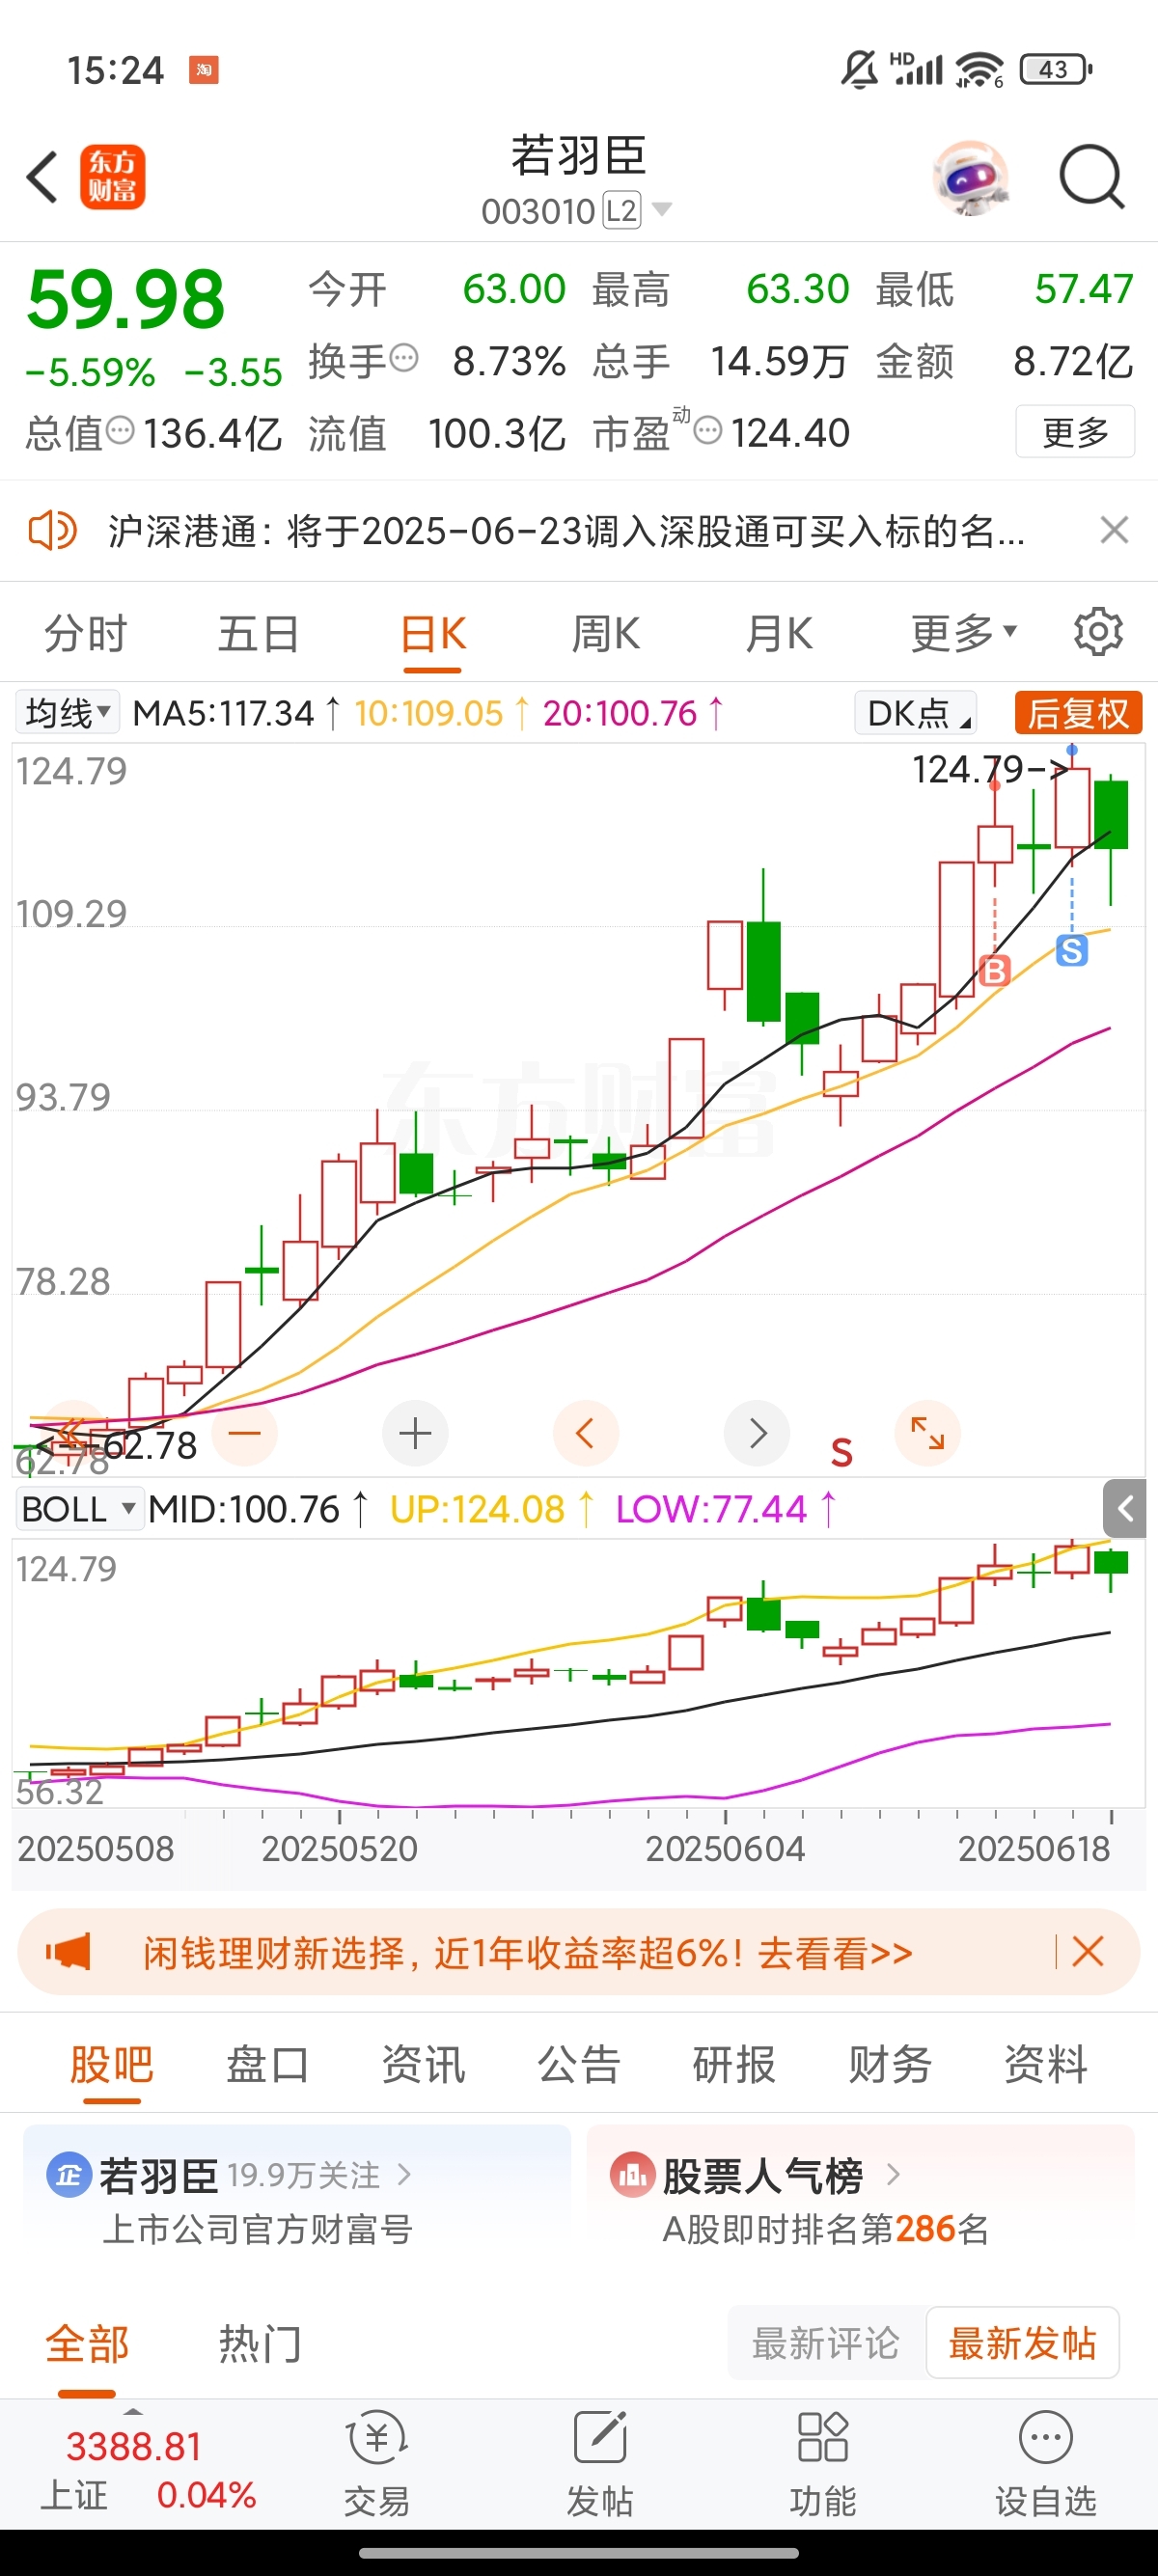Tap 20250604 date on time axis
This screenshot has height=2576, width=1158.
tap(725, 1849)
